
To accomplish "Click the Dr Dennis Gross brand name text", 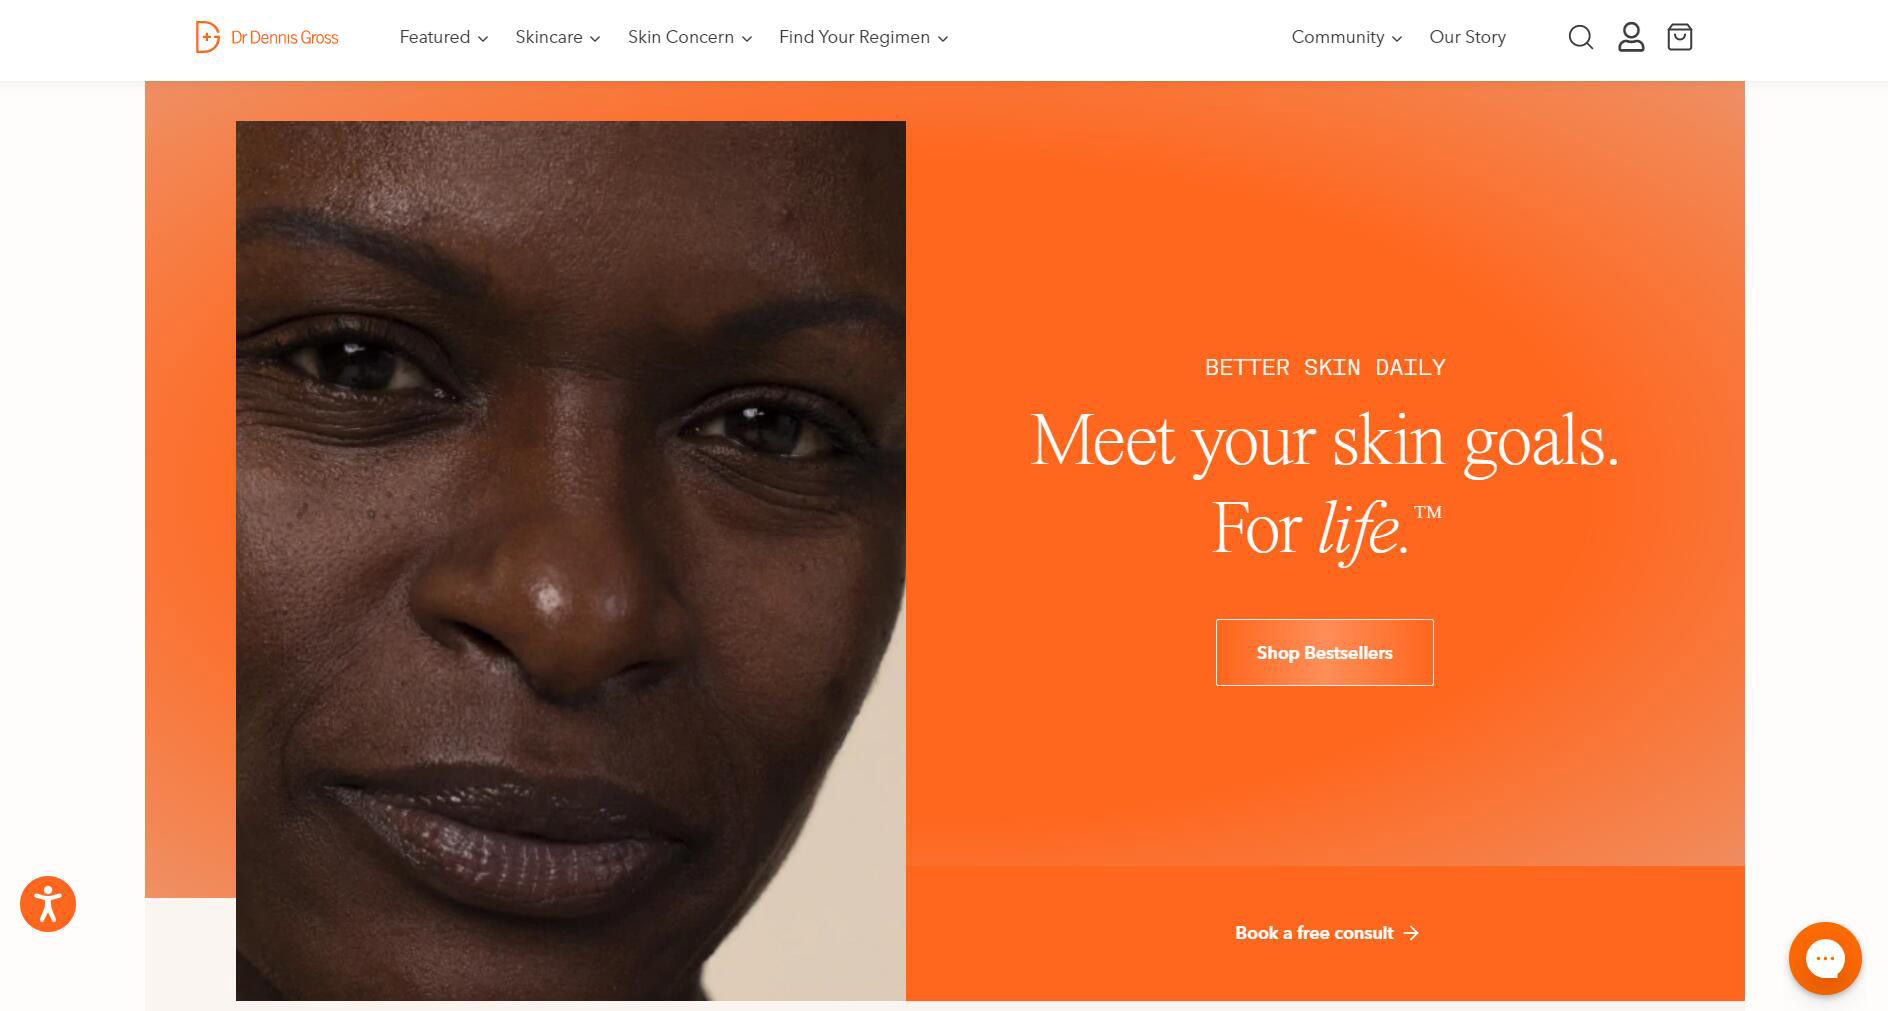I will (x=285, y=38).
